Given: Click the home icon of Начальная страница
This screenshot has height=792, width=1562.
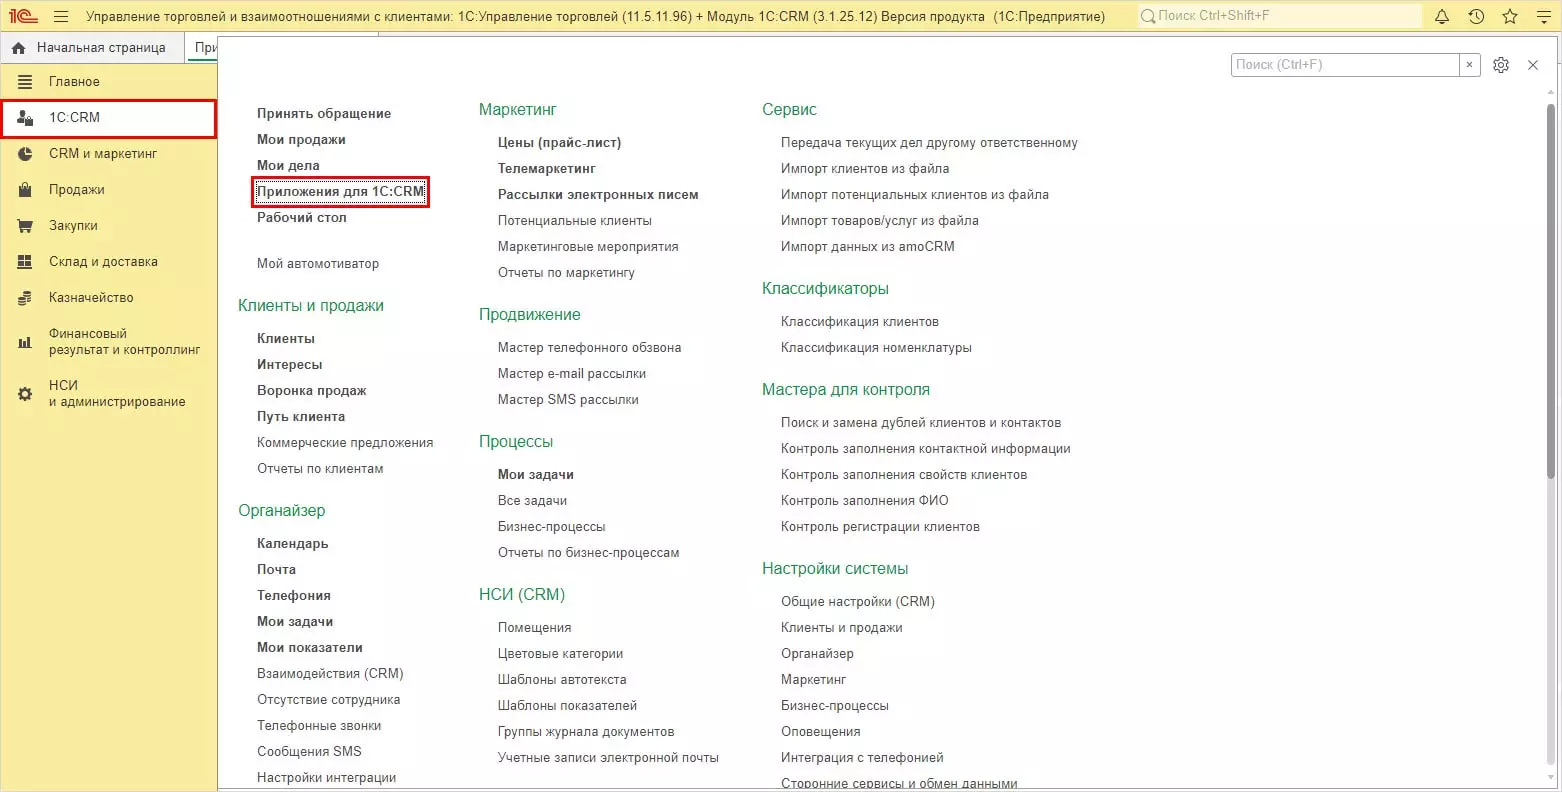Looking at the screenshot, I should coord(19,48).
